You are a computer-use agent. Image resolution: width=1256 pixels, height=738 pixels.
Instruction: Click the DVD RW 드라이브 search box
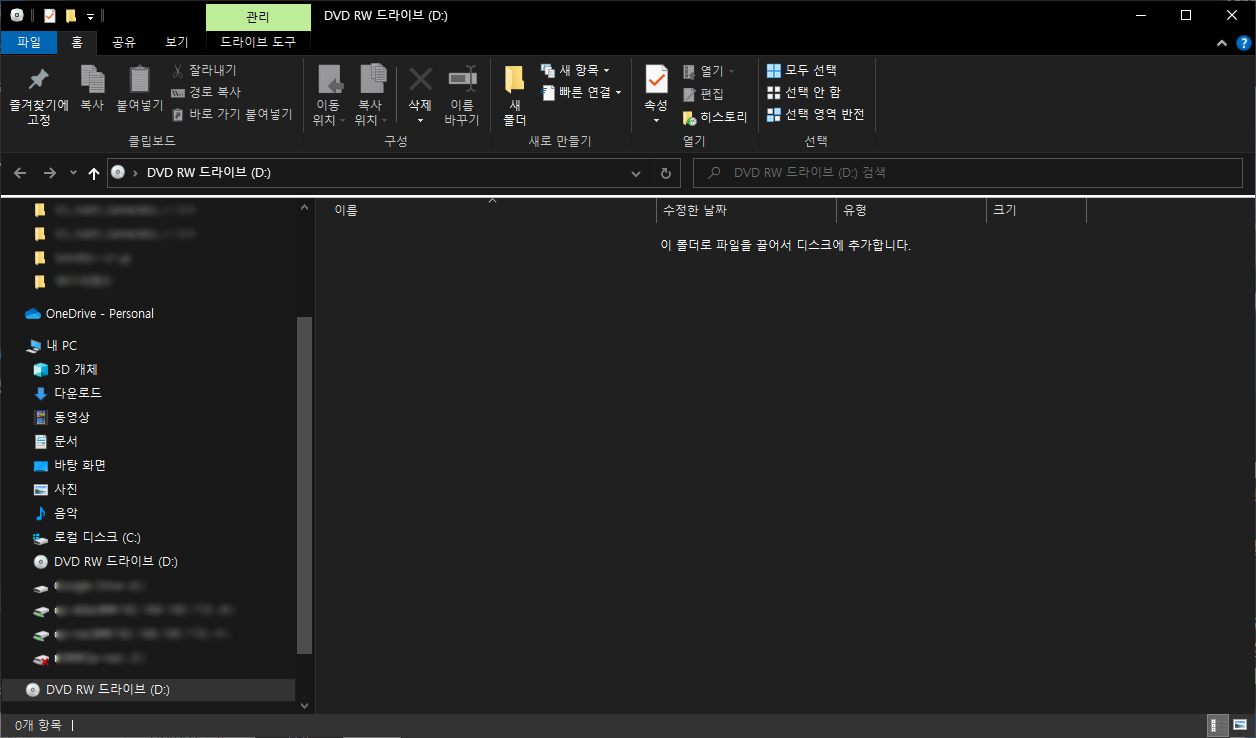click(x=967, y=173)
